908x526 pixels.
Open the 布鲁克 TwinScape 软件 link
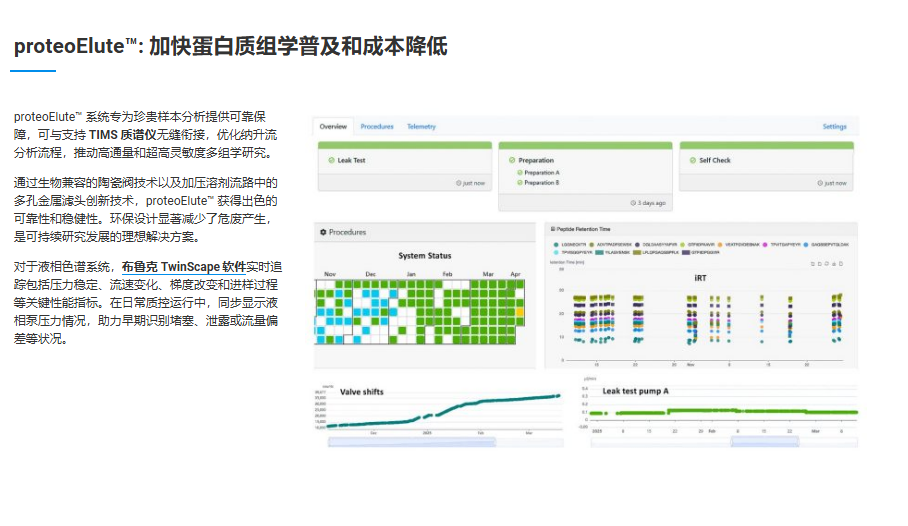pos(184,267)
